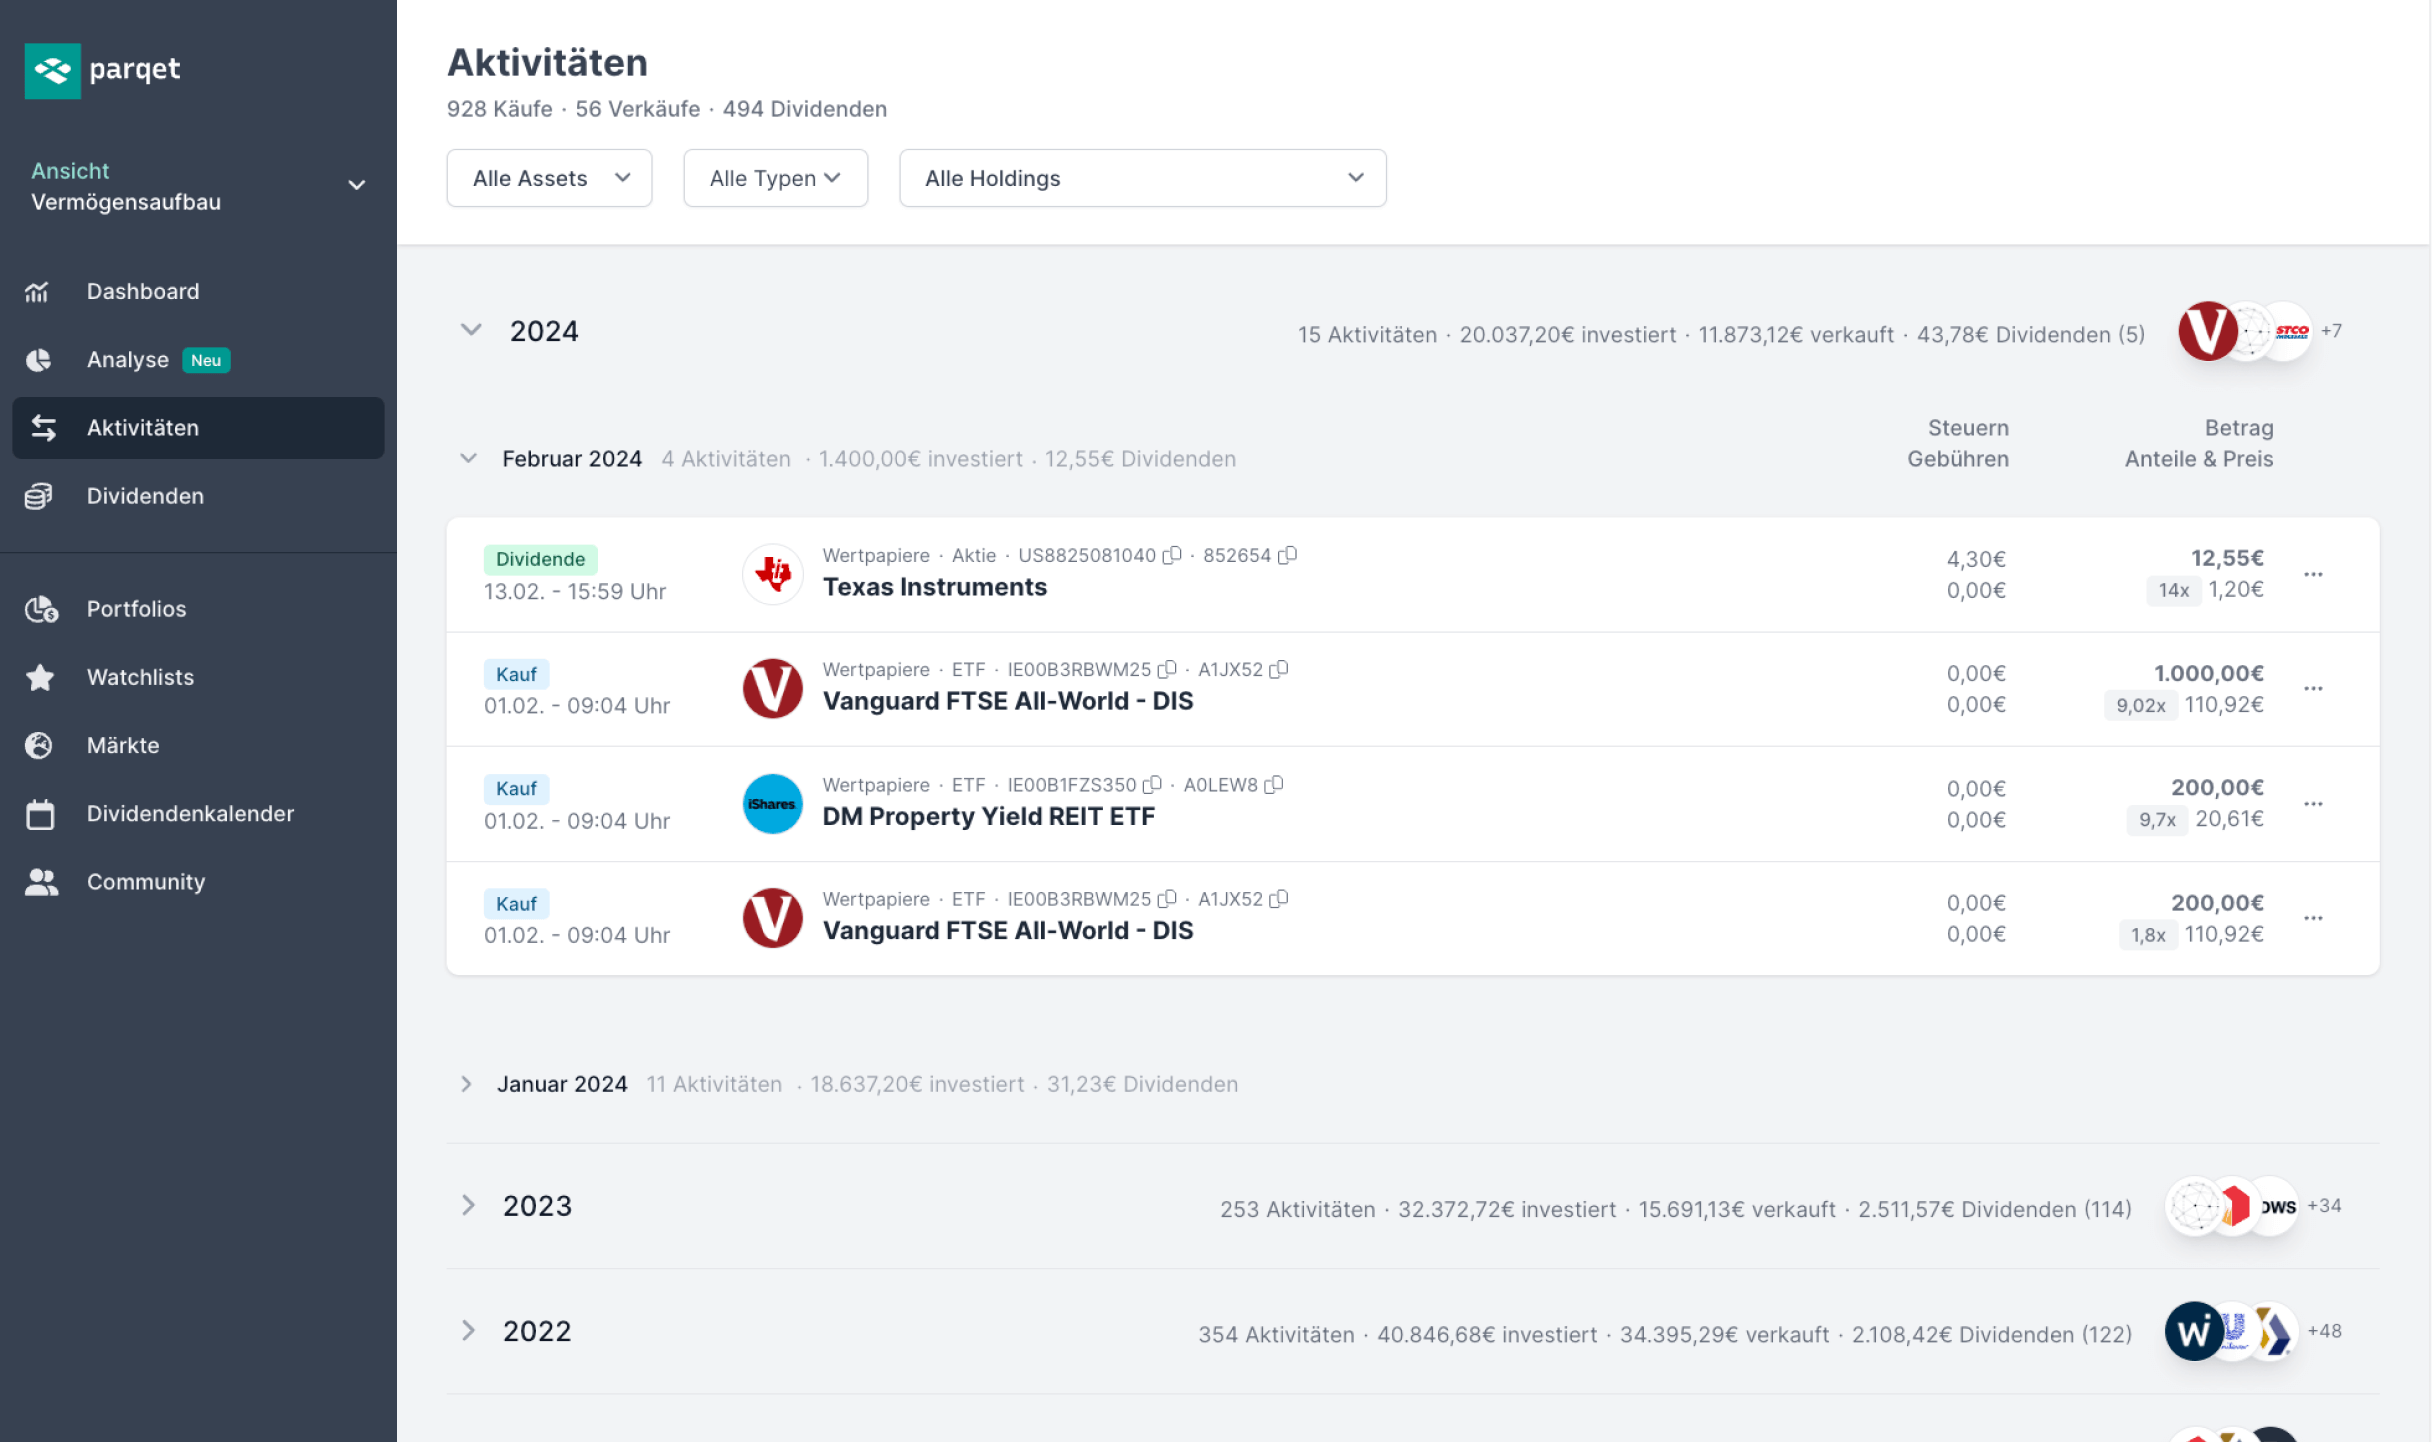The image size is (2432, 1442).
Task: Open the Alle Typen filter dropdown
Action: click(775, 178)
